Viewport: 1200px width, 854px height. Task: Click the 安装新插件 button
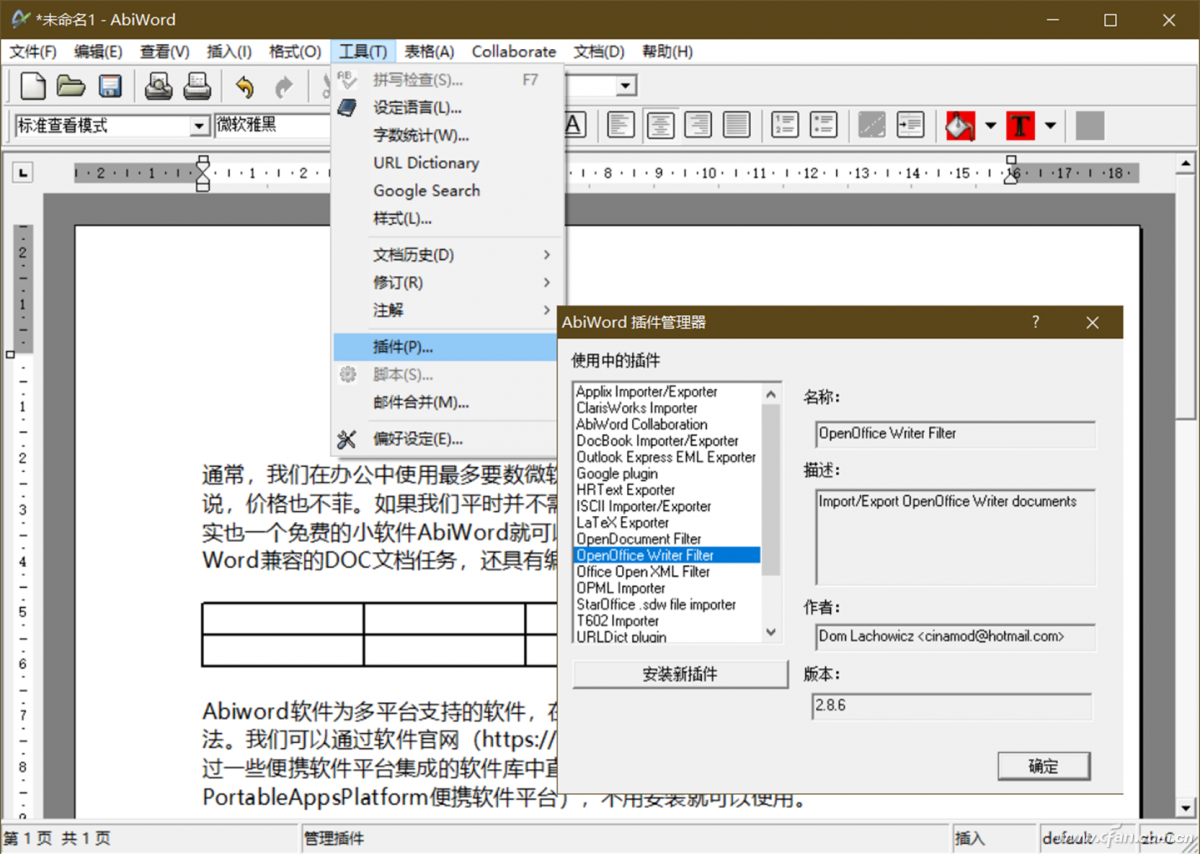679,673
